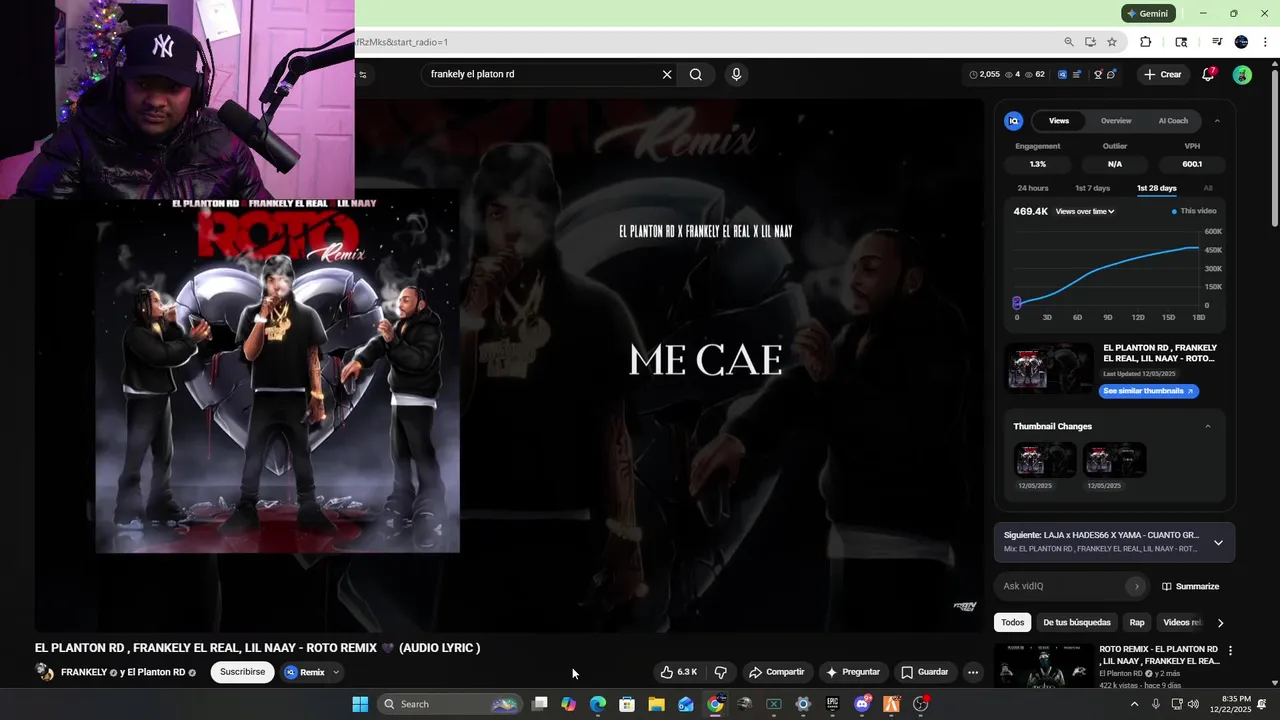Open Chrome media control icon

tap(1217, 42)
